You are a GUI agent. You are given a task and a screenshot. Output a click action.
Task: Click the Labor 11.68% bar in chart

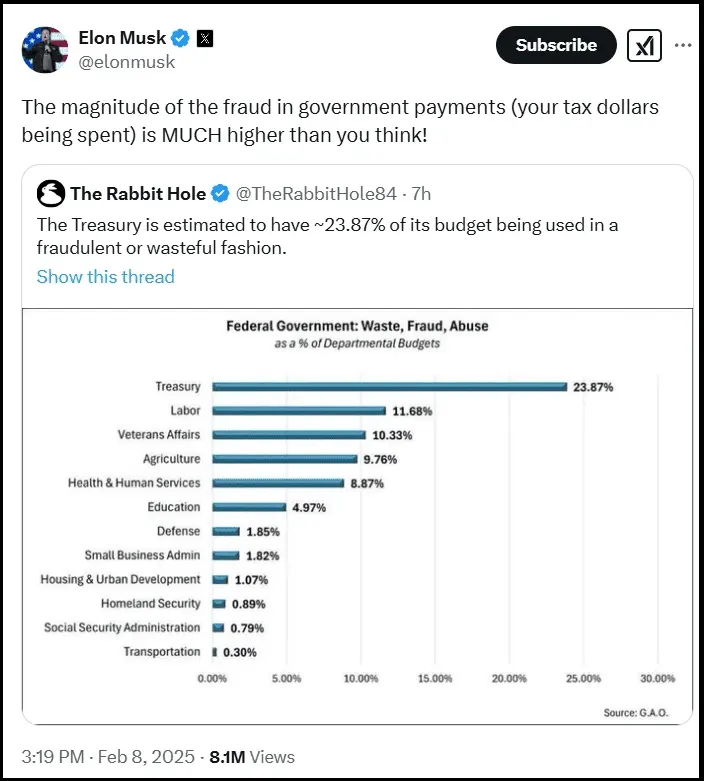point(299,410)
